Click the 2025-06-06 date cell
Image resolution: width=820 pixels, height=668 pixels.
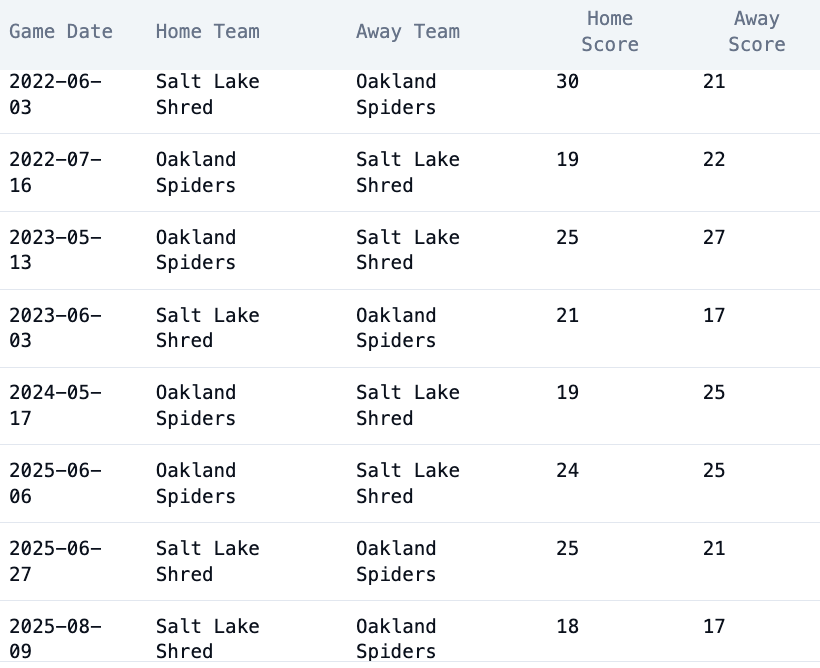(55, 483)
